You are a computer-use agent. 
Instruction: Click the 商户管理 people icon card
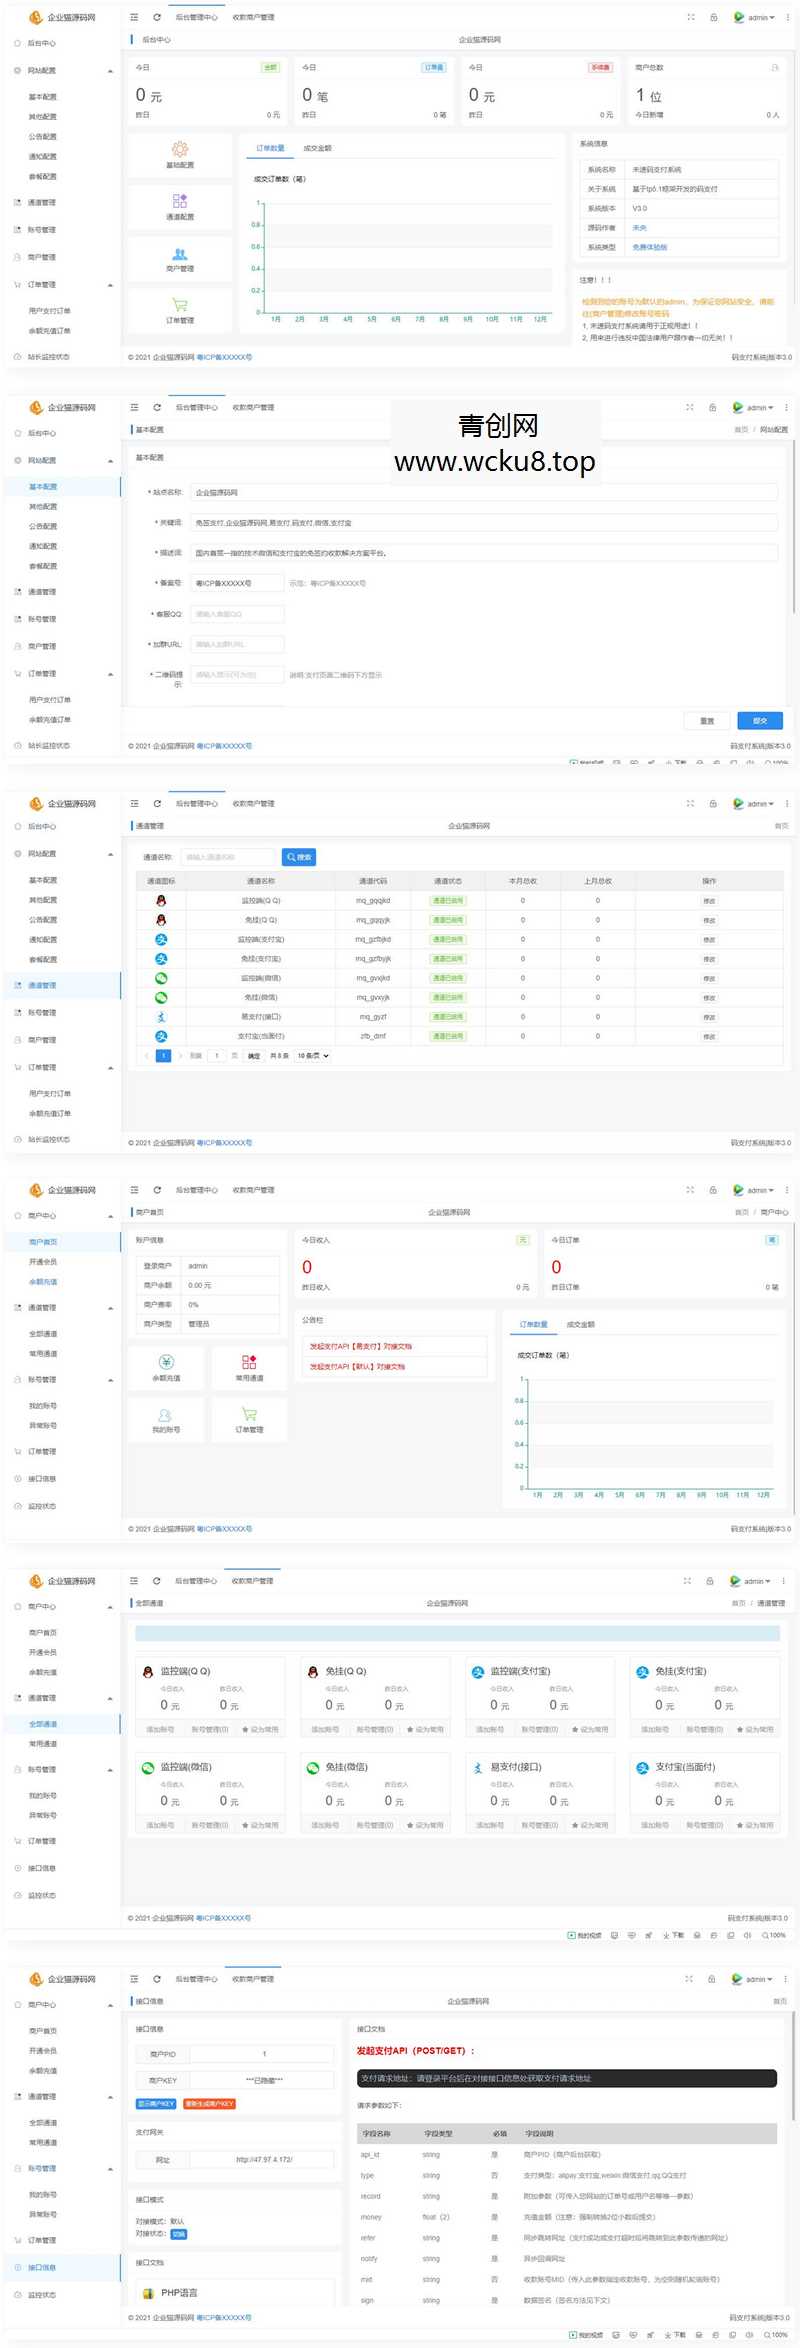(180, 254)
